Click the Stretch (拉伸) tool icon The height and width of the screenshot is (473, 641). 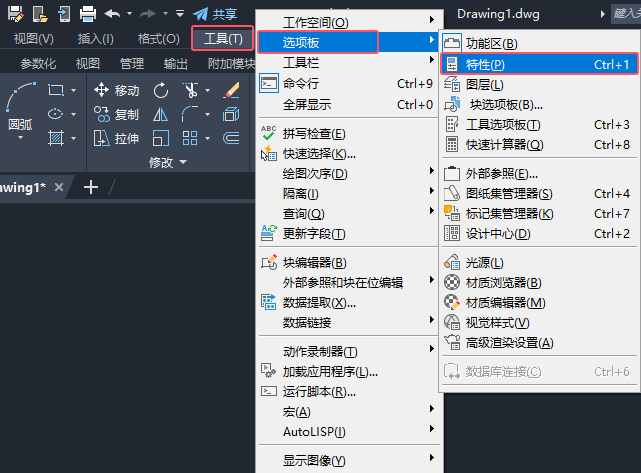coord(101,139)
